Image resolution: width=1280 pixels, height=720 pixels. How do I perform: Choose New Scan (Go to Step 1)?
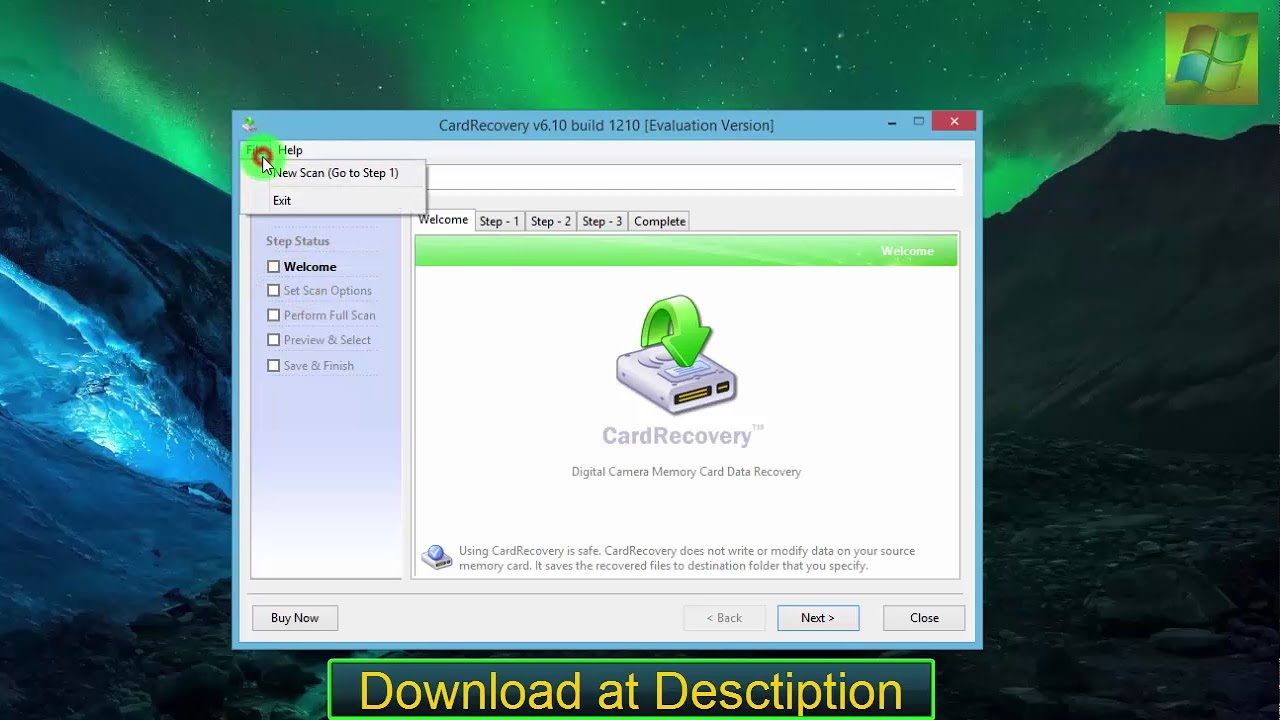(335, 173)
